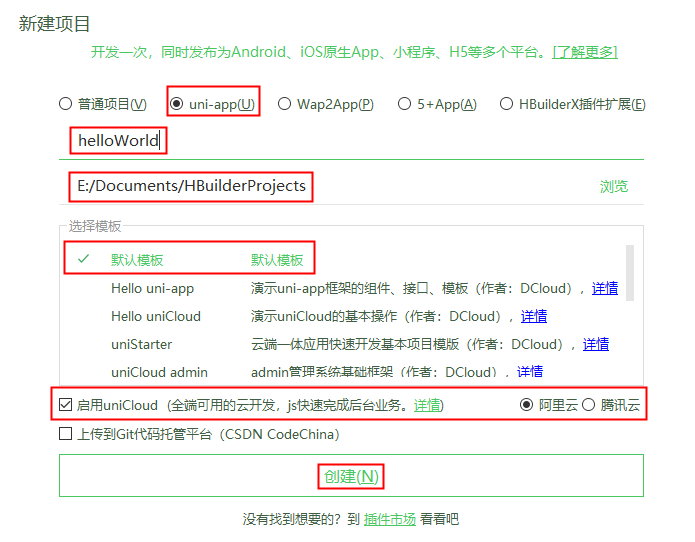695x542 pixels.
Task: Toggle the 启用uniCloud checkbox
Action: [x=66, y=405]
